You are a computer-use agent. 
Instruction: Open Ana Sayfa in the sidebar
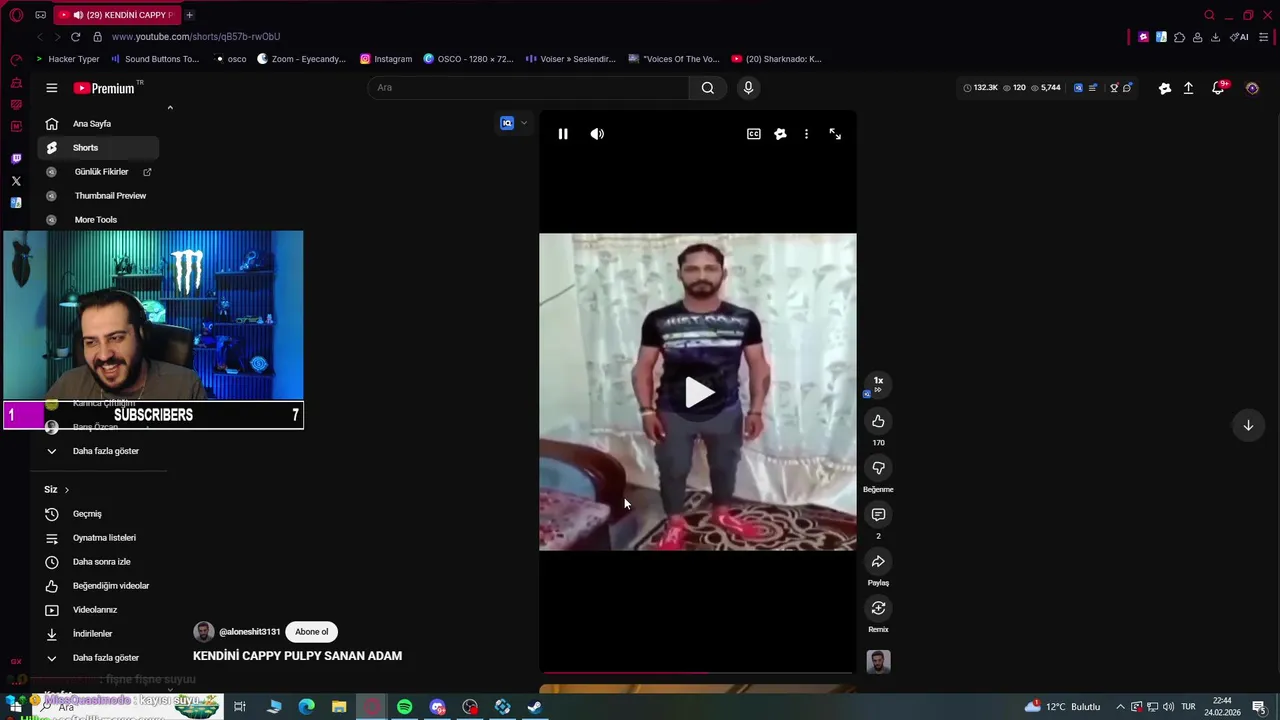pos(98,124)
